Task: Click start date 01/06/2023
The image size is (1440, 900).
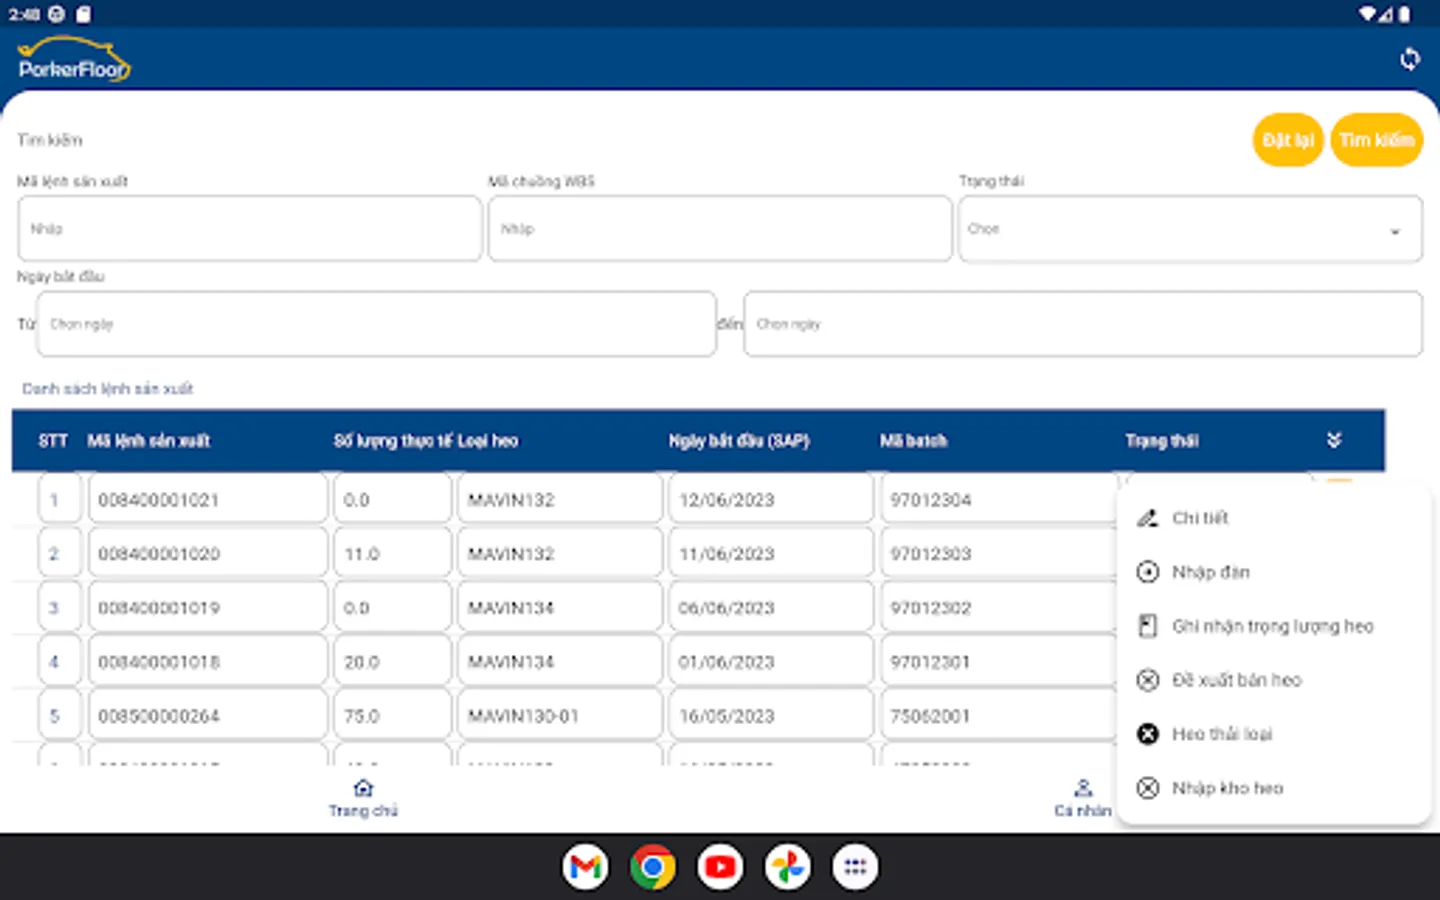Action: click(771, 661)
